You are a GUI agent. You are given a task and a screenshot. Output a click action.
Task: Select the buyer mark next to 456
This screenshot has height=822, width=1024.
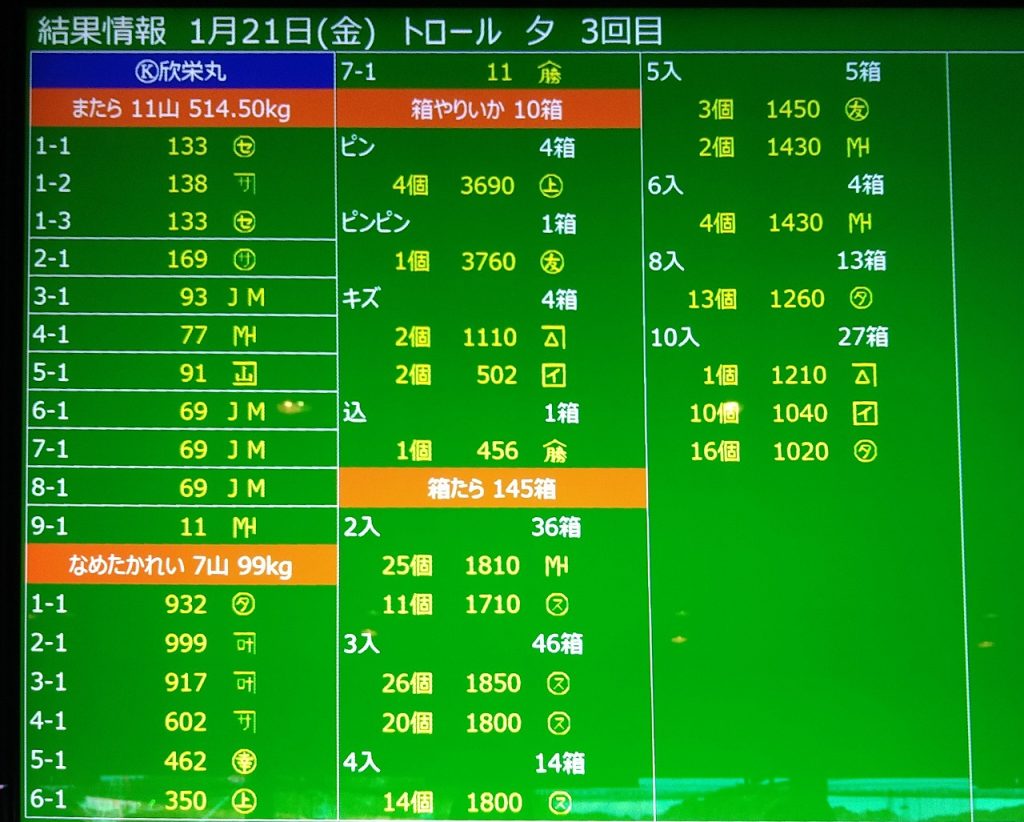[551, 452]
